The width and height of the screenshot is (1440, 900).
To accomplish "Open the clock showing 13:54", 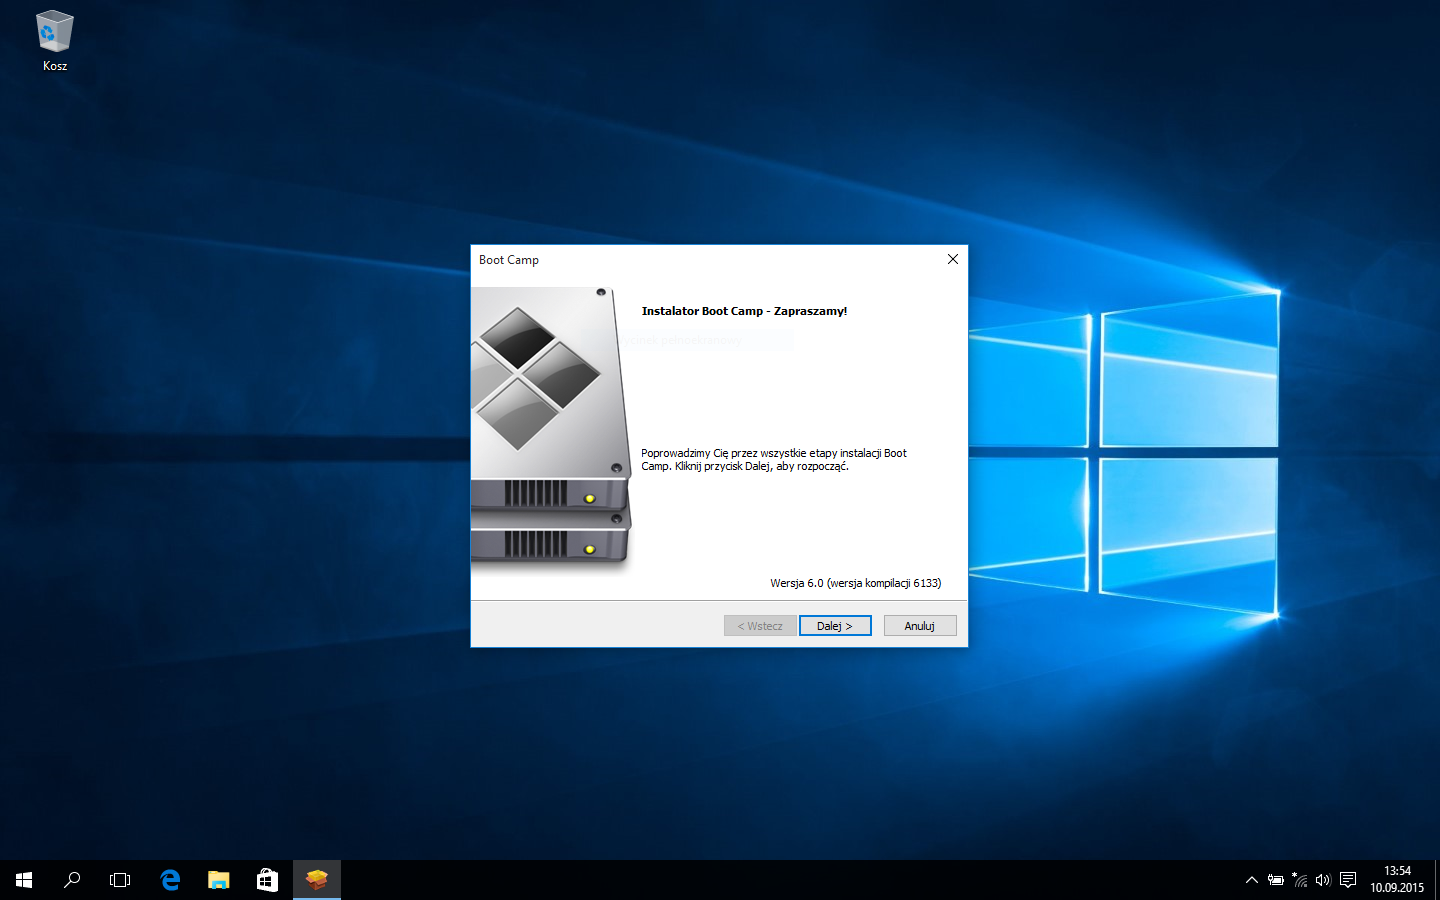I will 1397,880.
